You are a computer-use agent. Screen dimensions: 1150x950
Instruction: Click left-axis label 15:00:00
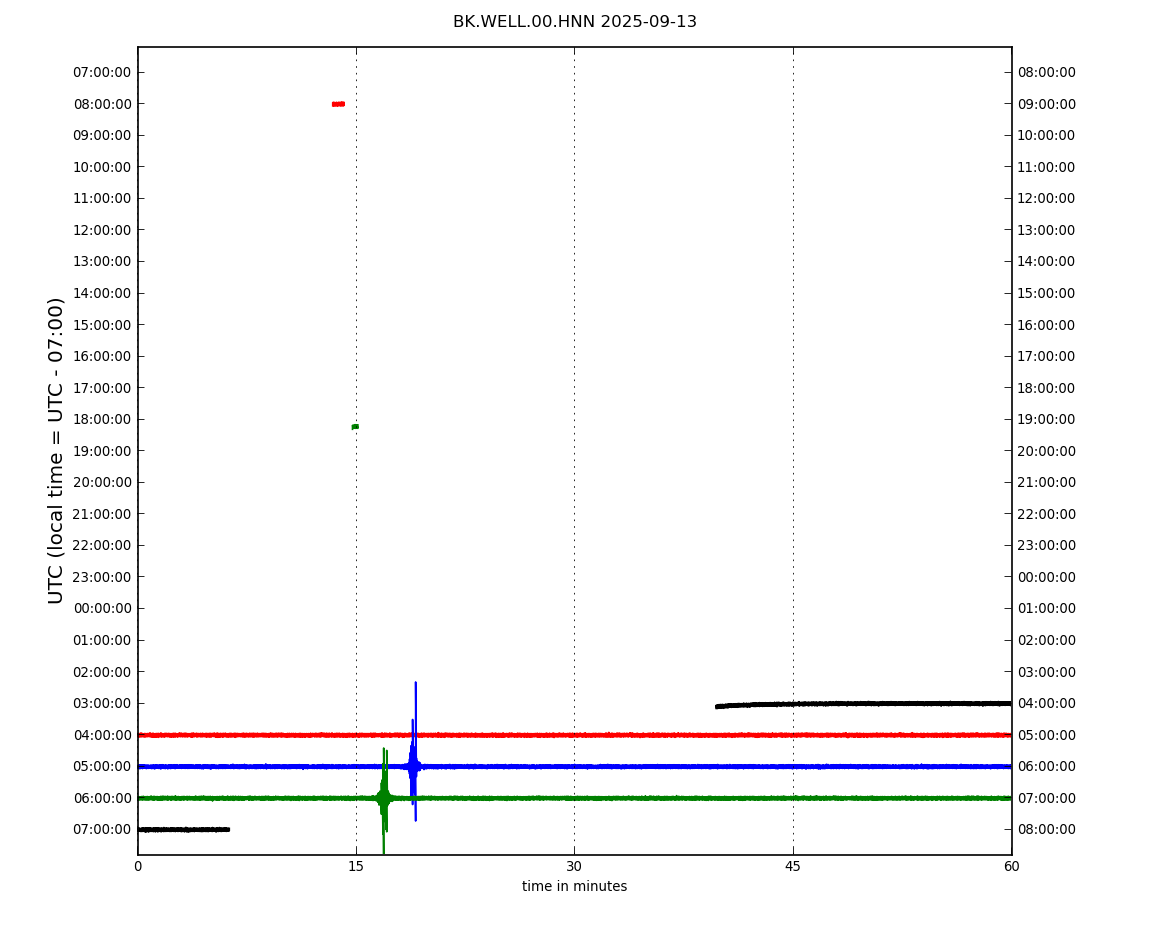tap(103, 325)
